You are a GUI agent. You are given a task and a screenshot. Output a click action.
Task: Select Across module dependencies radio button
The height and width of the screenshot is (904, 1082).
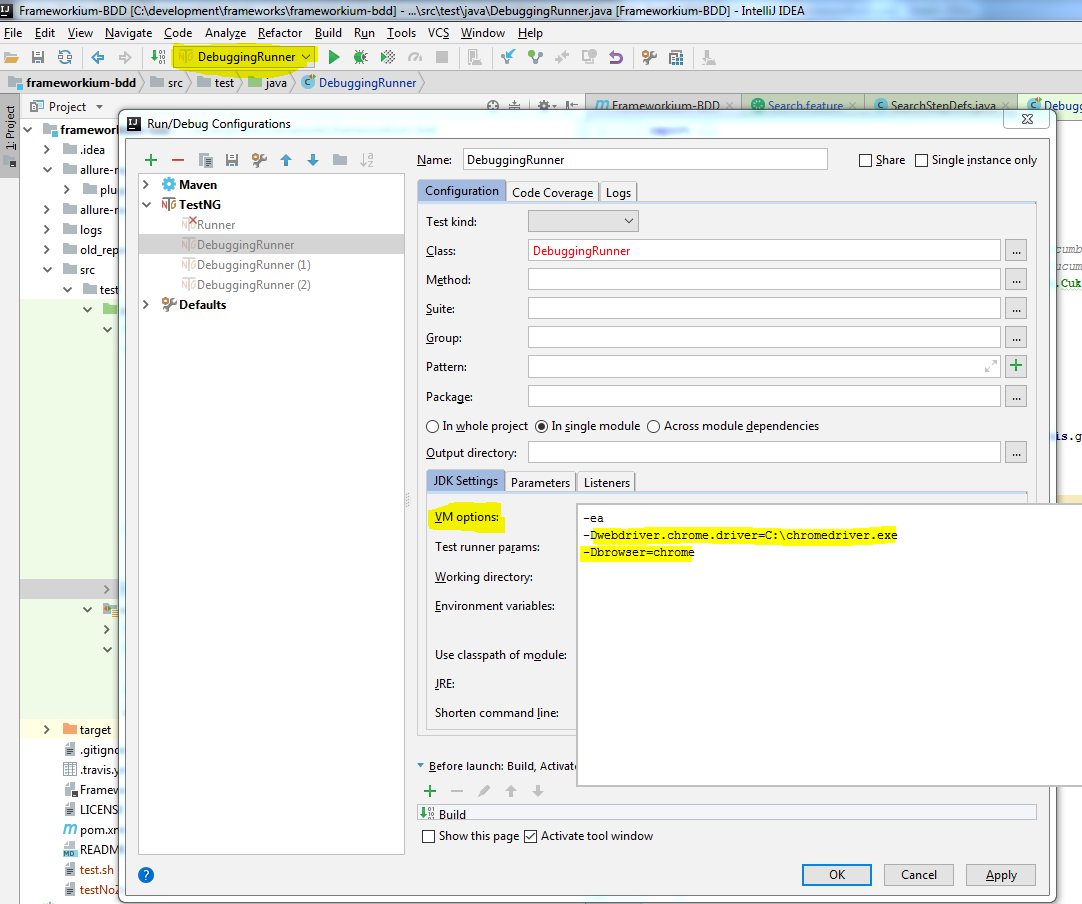653,426
